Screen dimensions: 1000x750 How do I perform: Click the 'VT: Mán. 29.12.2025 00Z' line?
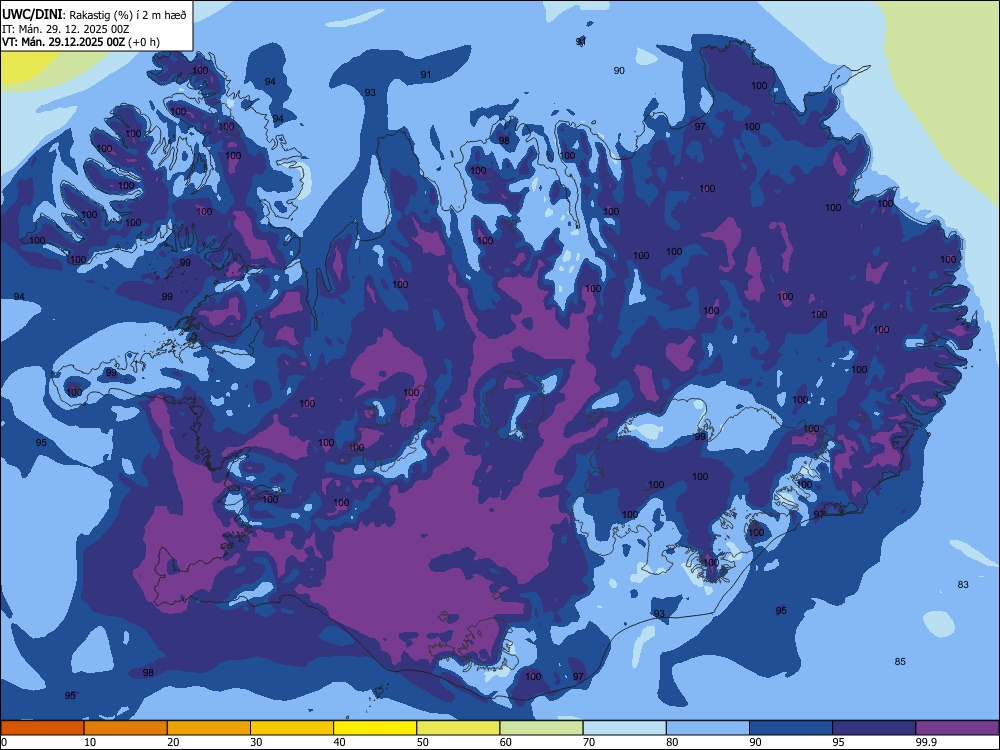tap(63, 42)
